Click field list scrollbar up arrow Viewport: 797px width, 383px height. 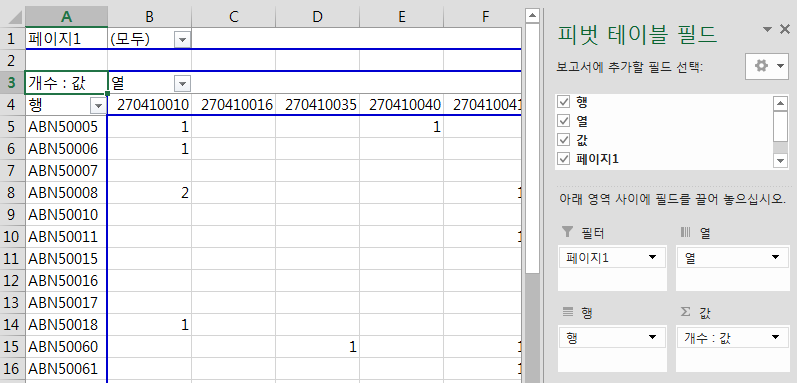780,103
